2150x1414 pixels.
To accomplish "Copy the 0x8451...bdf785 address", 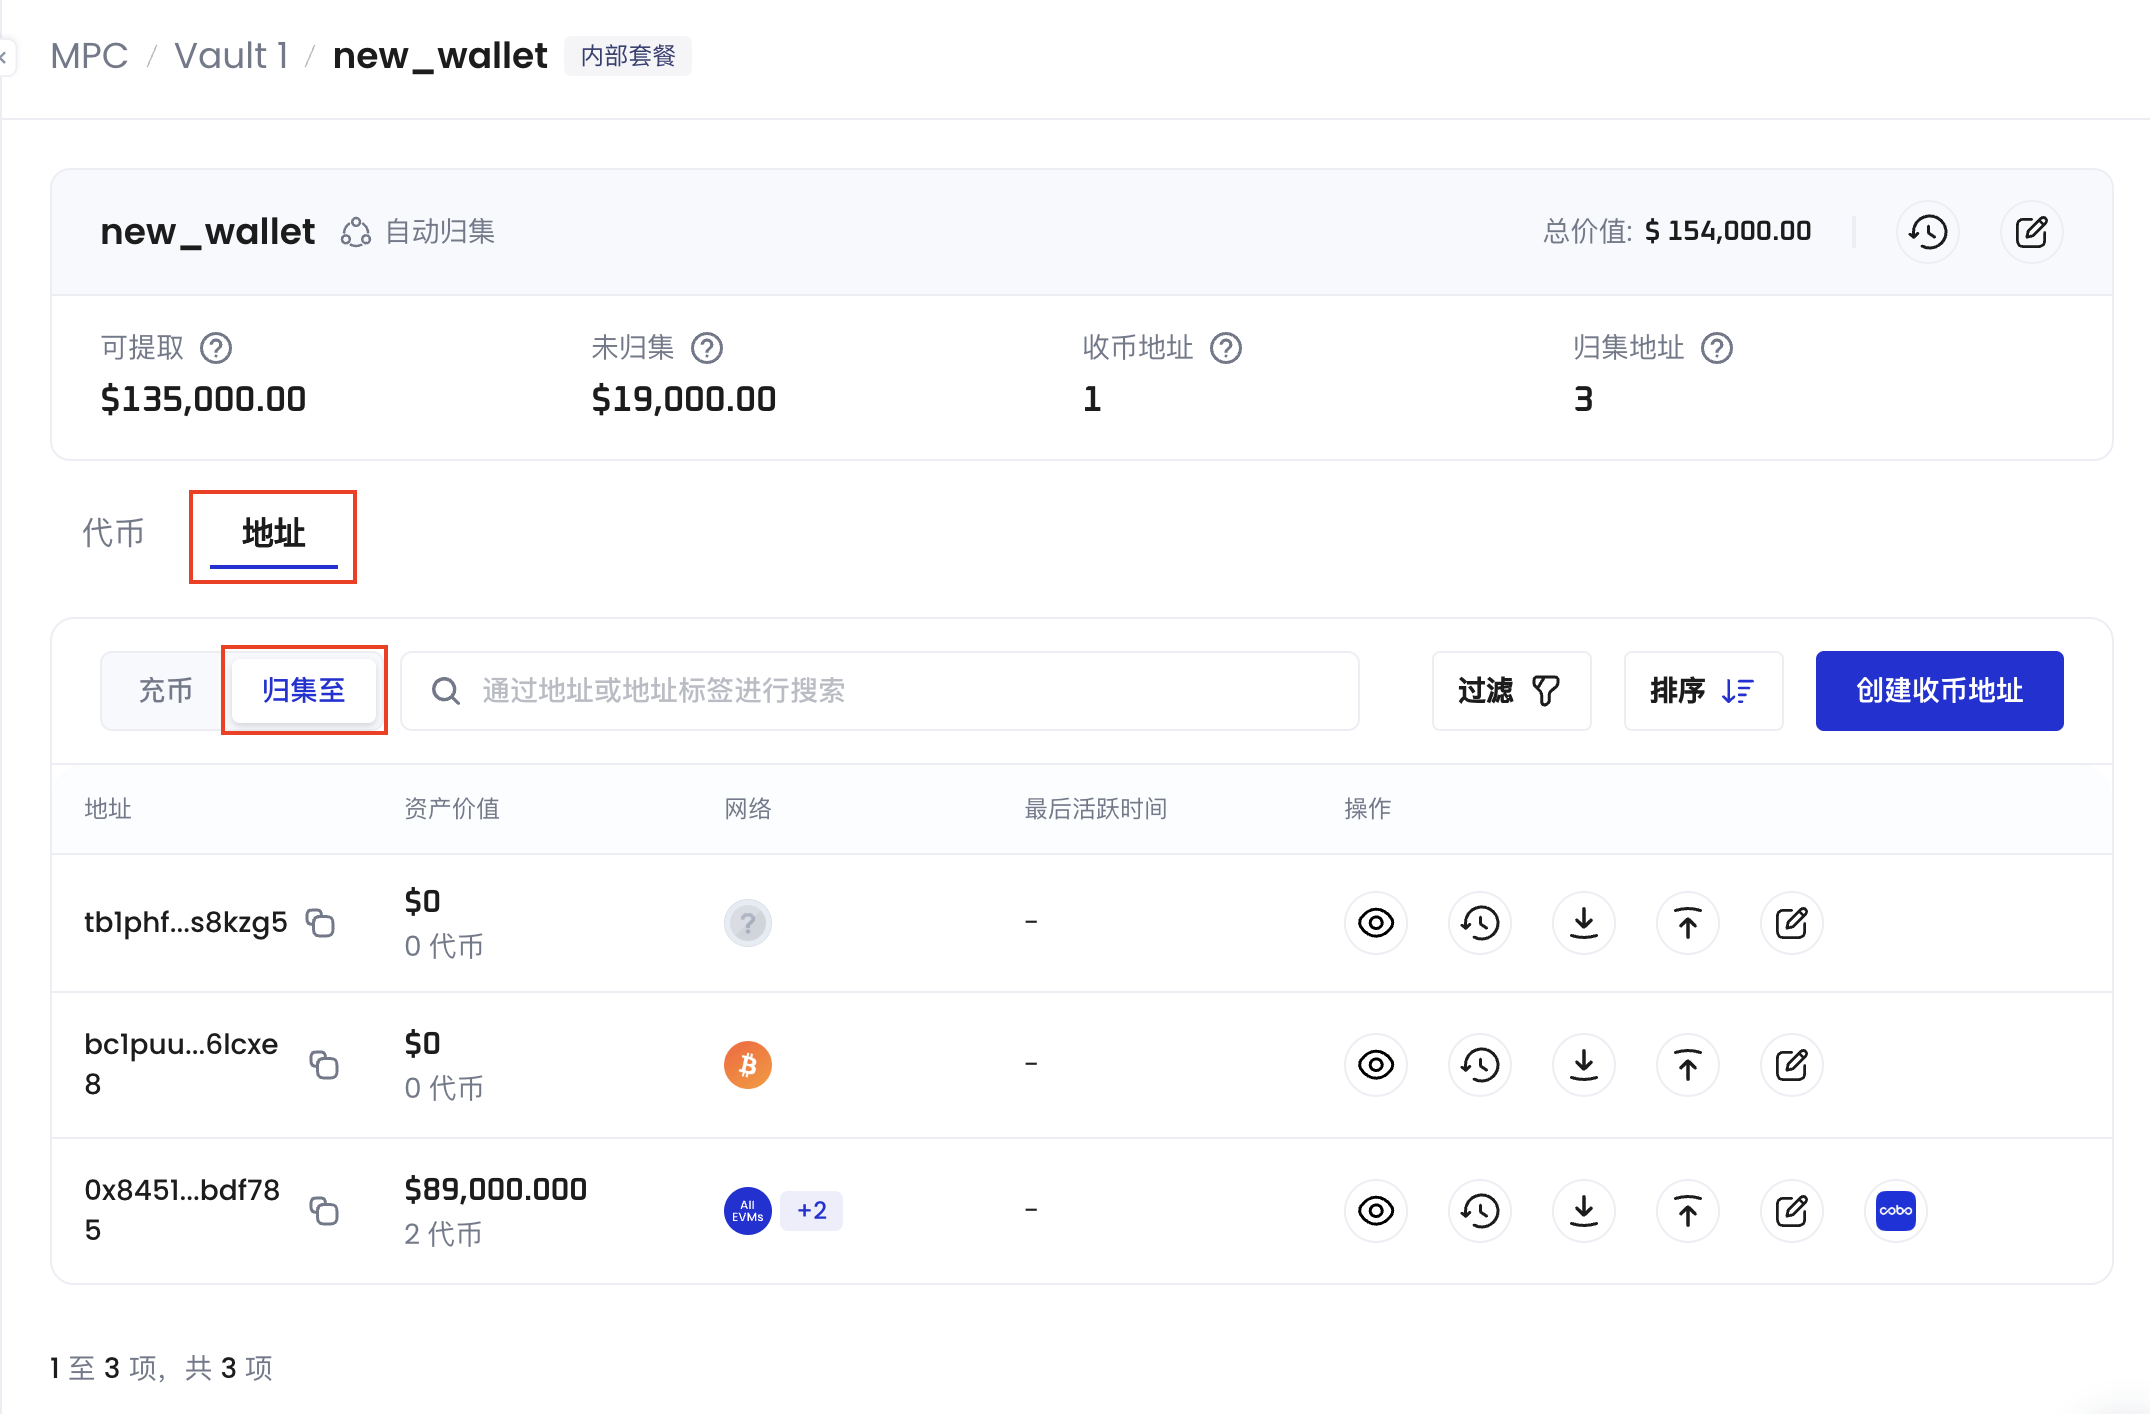I will click(x=324, y=1210).
